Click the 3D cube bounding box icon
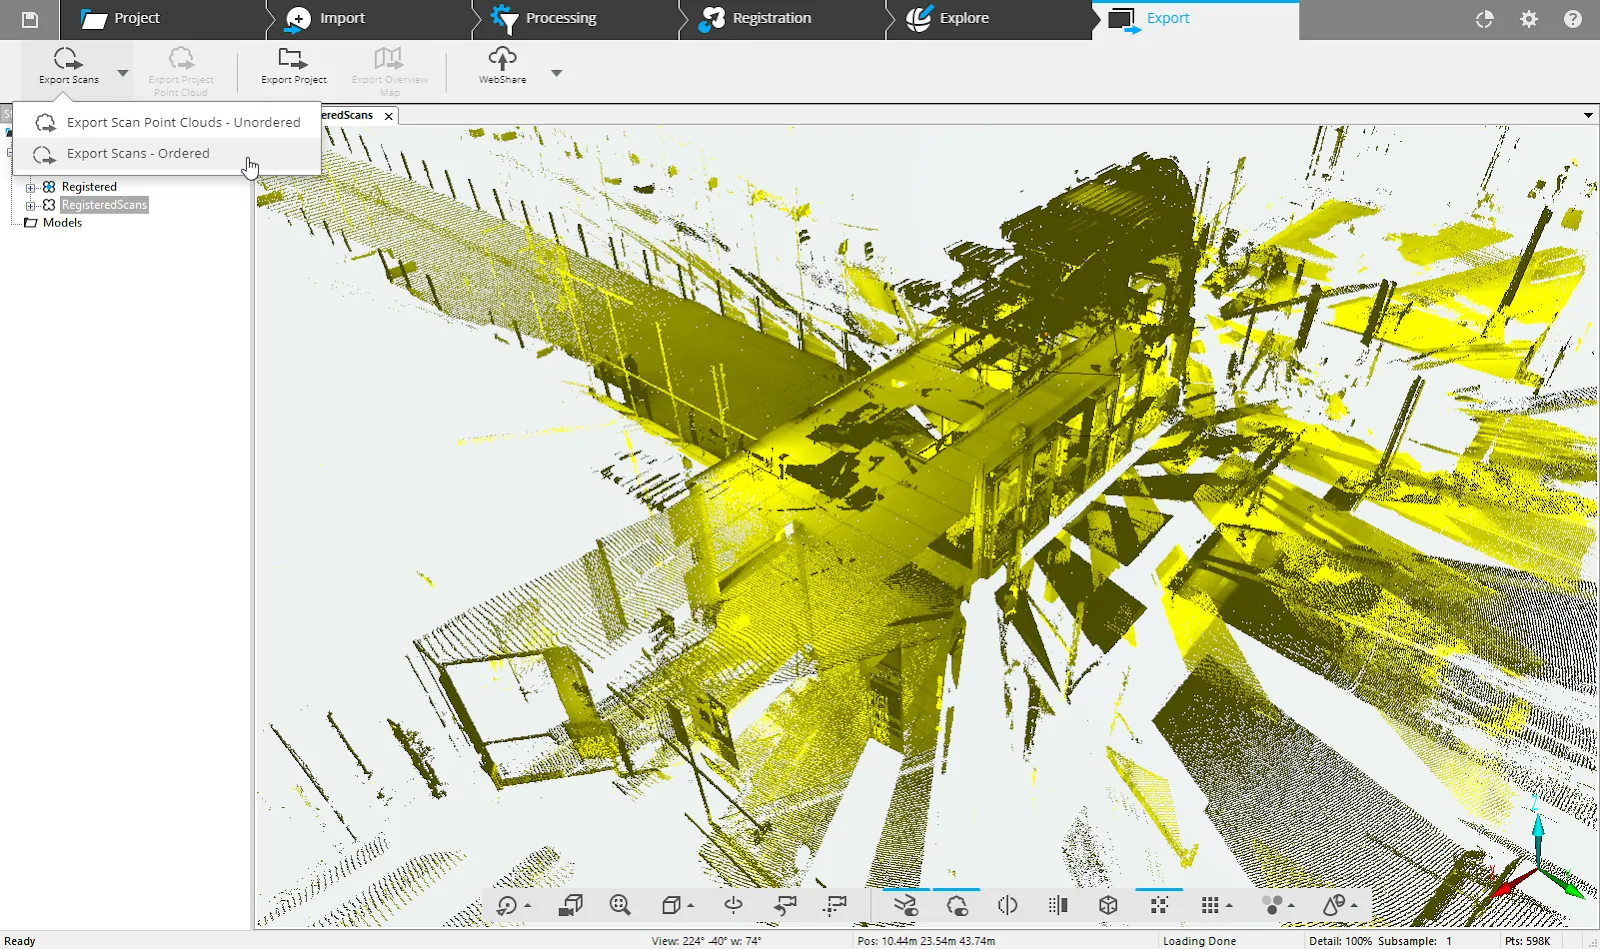1600x949 pixels. [1108, 905]
